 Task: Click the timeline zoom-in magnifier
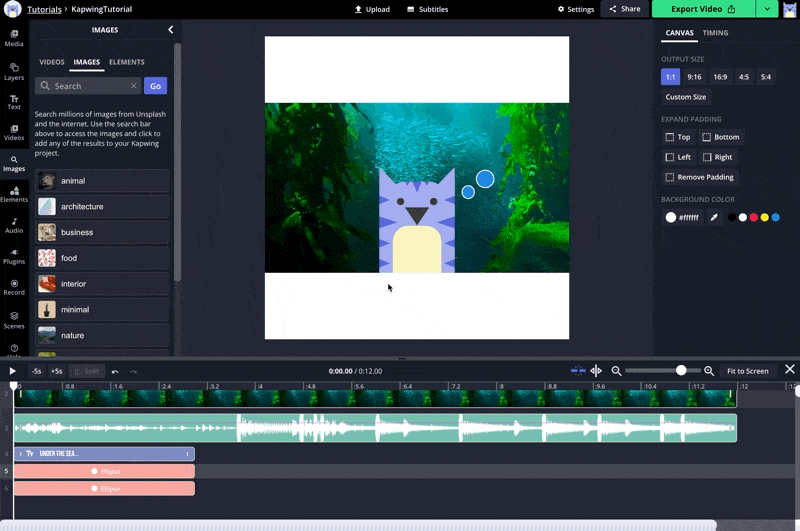(709, 371)
